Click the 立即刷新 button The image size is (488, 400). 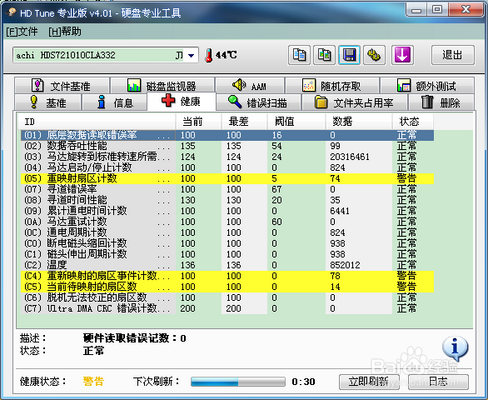(x=369, y=382)
